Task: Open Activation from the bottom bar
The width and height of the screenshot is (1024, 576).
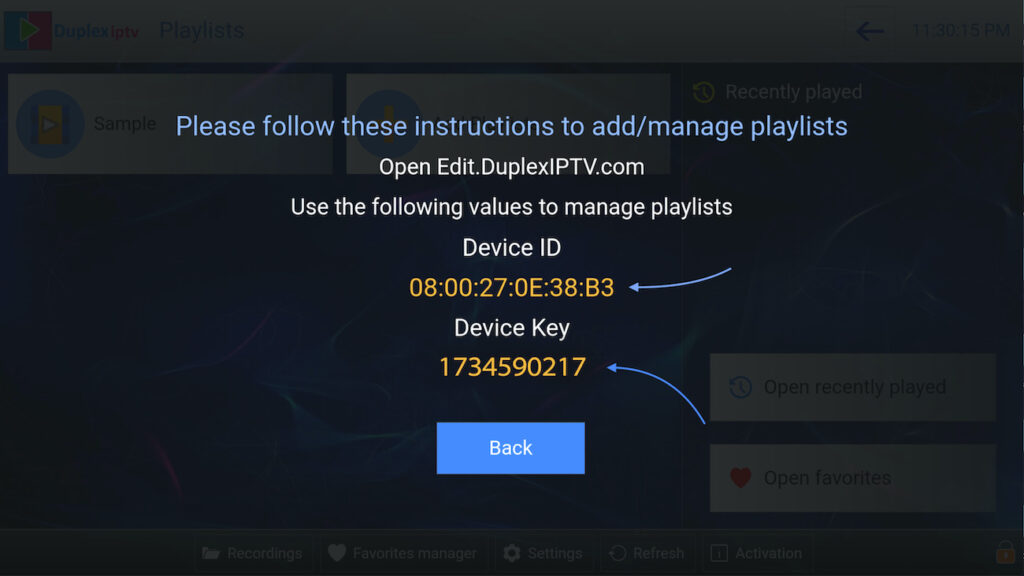Action: click(x=756, y=554)
